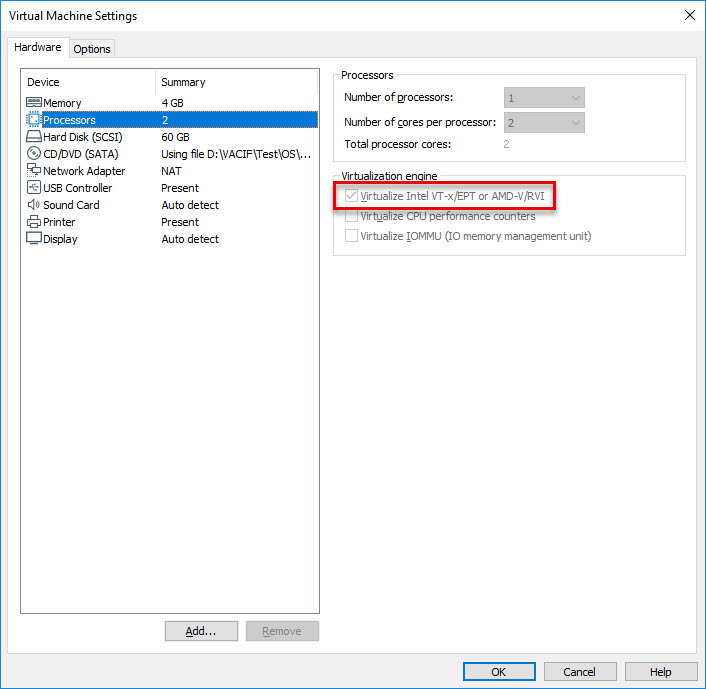Select the Sound Card row label
This screenshot has width=706, height=689.
point(71,205)
